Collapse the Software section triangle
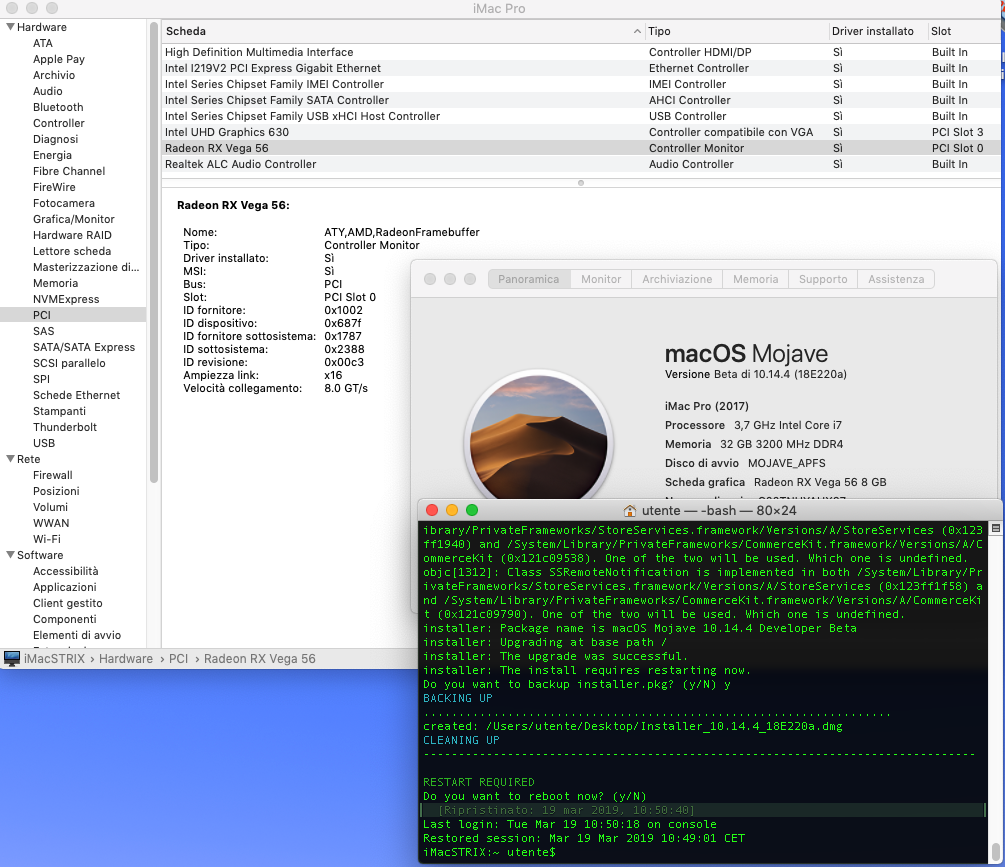1005x867 pixels. click(x=10, y=555)
